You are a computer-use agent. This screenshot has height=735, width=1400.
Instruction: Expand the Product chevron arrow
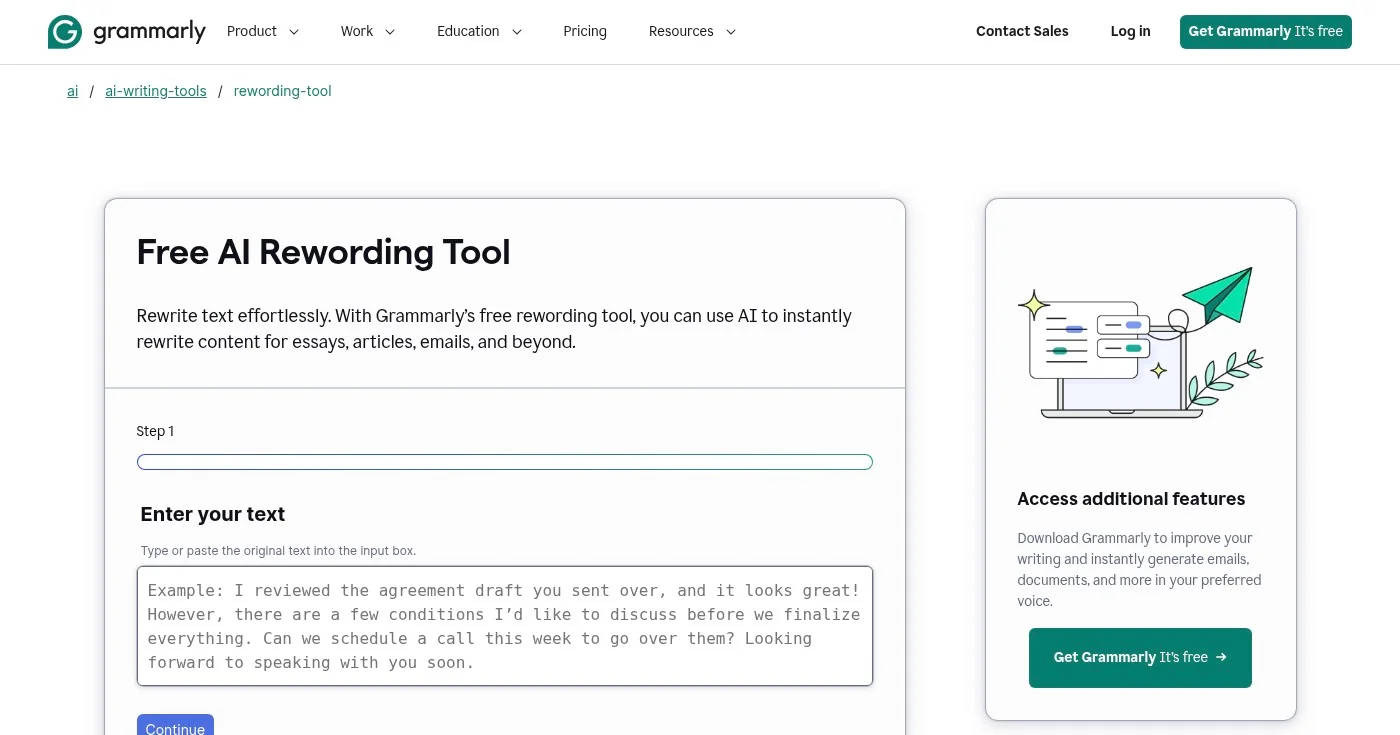click(x=294, y=32)
